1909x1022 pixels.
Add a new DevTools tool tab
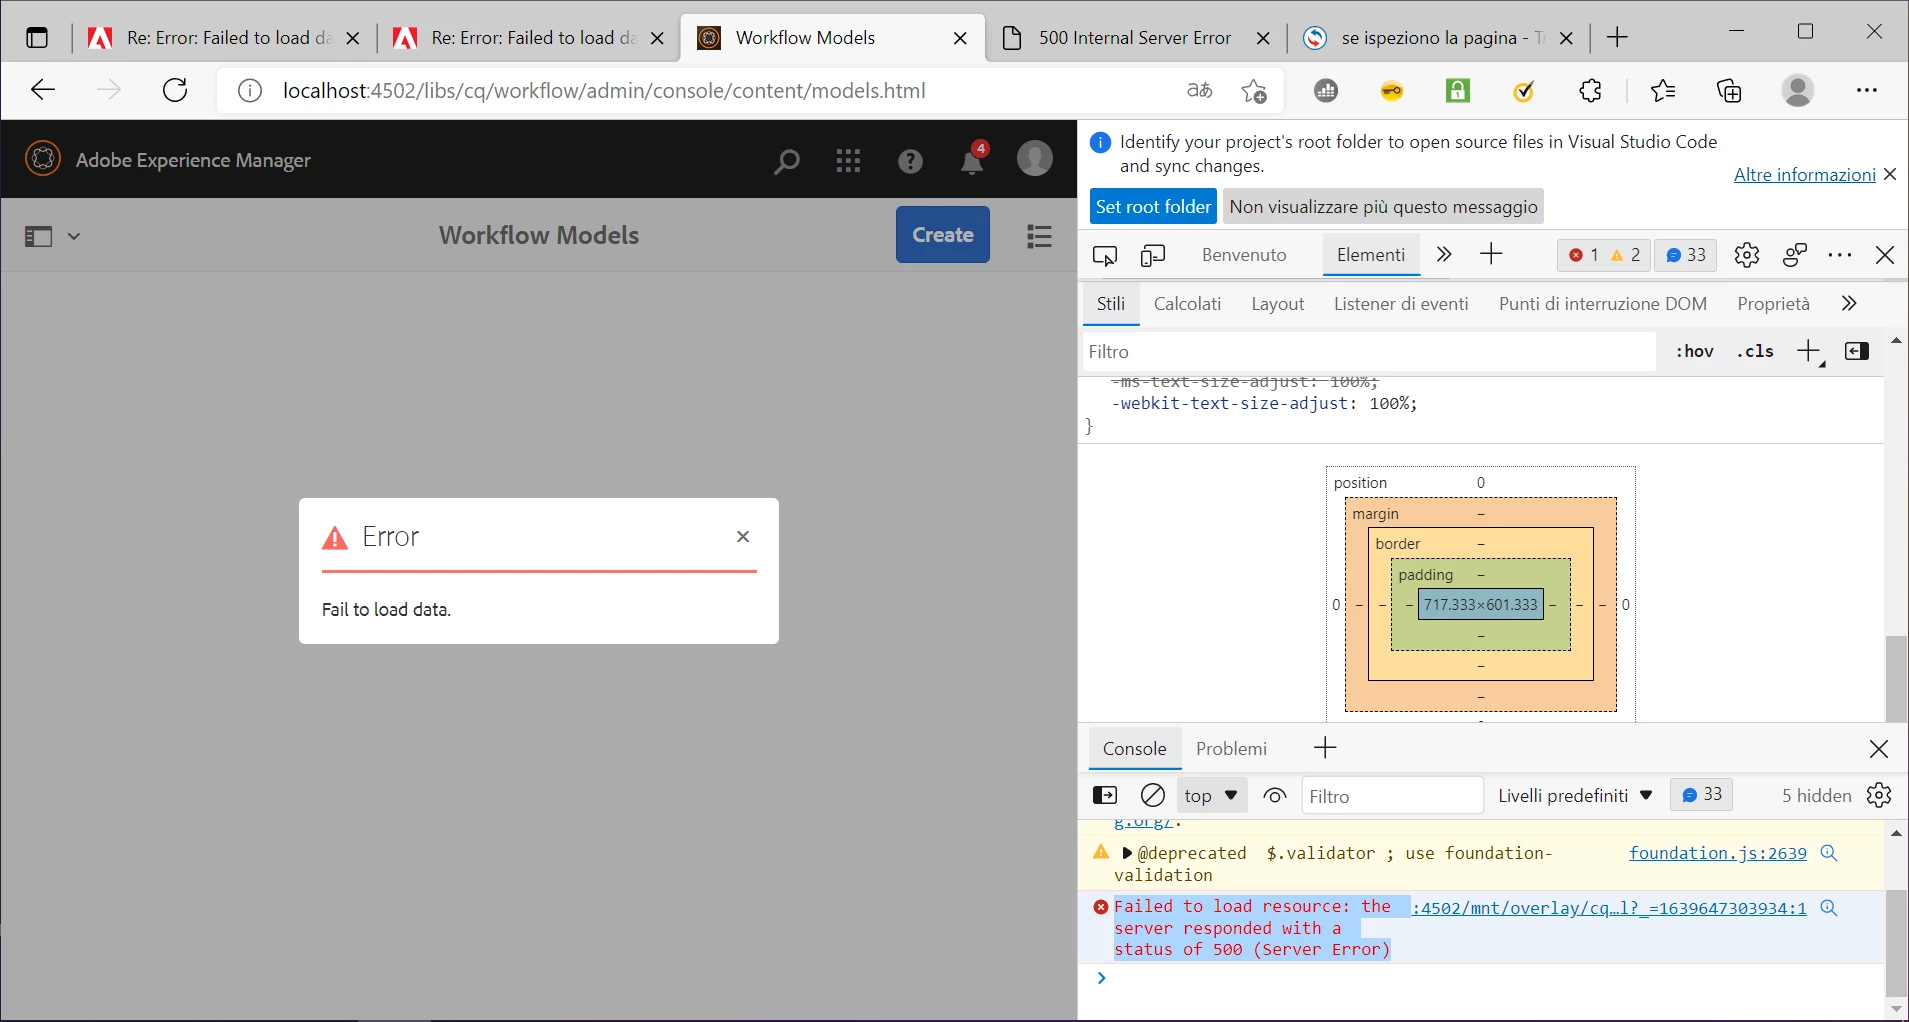coord(1491,255)
